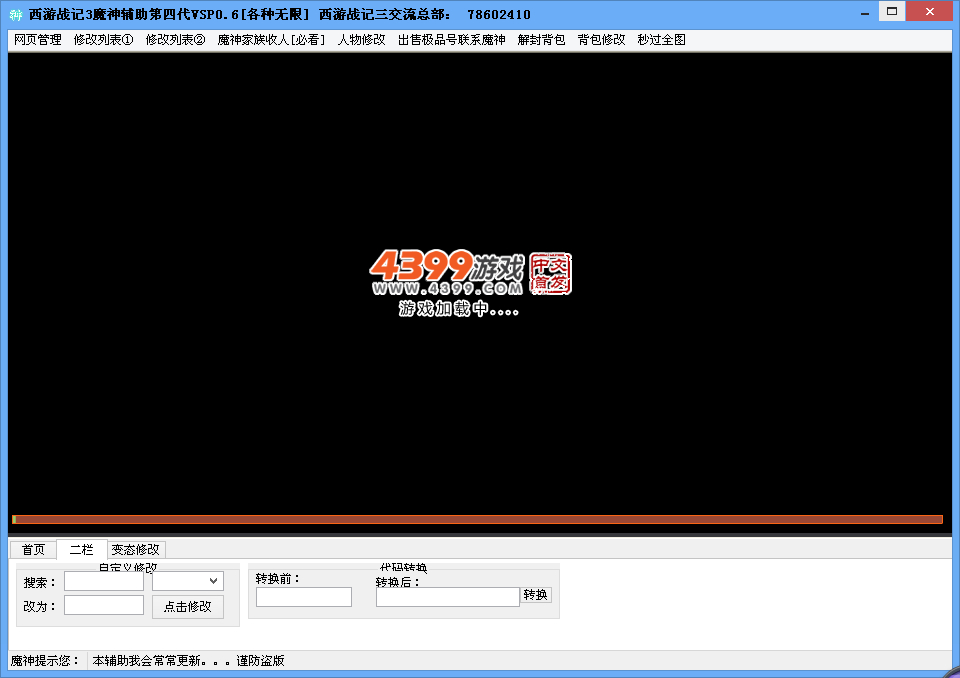Screen dimensions: 960x678
Task: Close the window with the red X
Action: pos(928,11)
